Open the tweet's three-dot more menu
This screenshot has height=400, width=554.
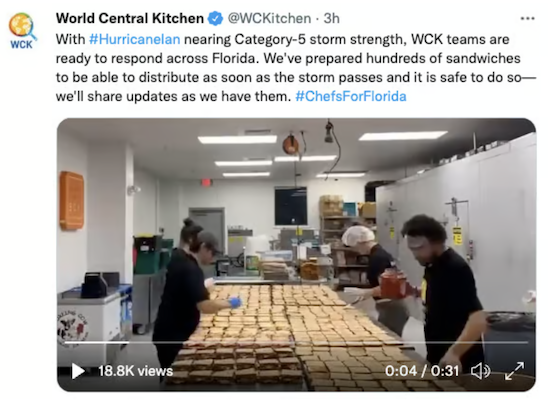click(x=527, y=18)
